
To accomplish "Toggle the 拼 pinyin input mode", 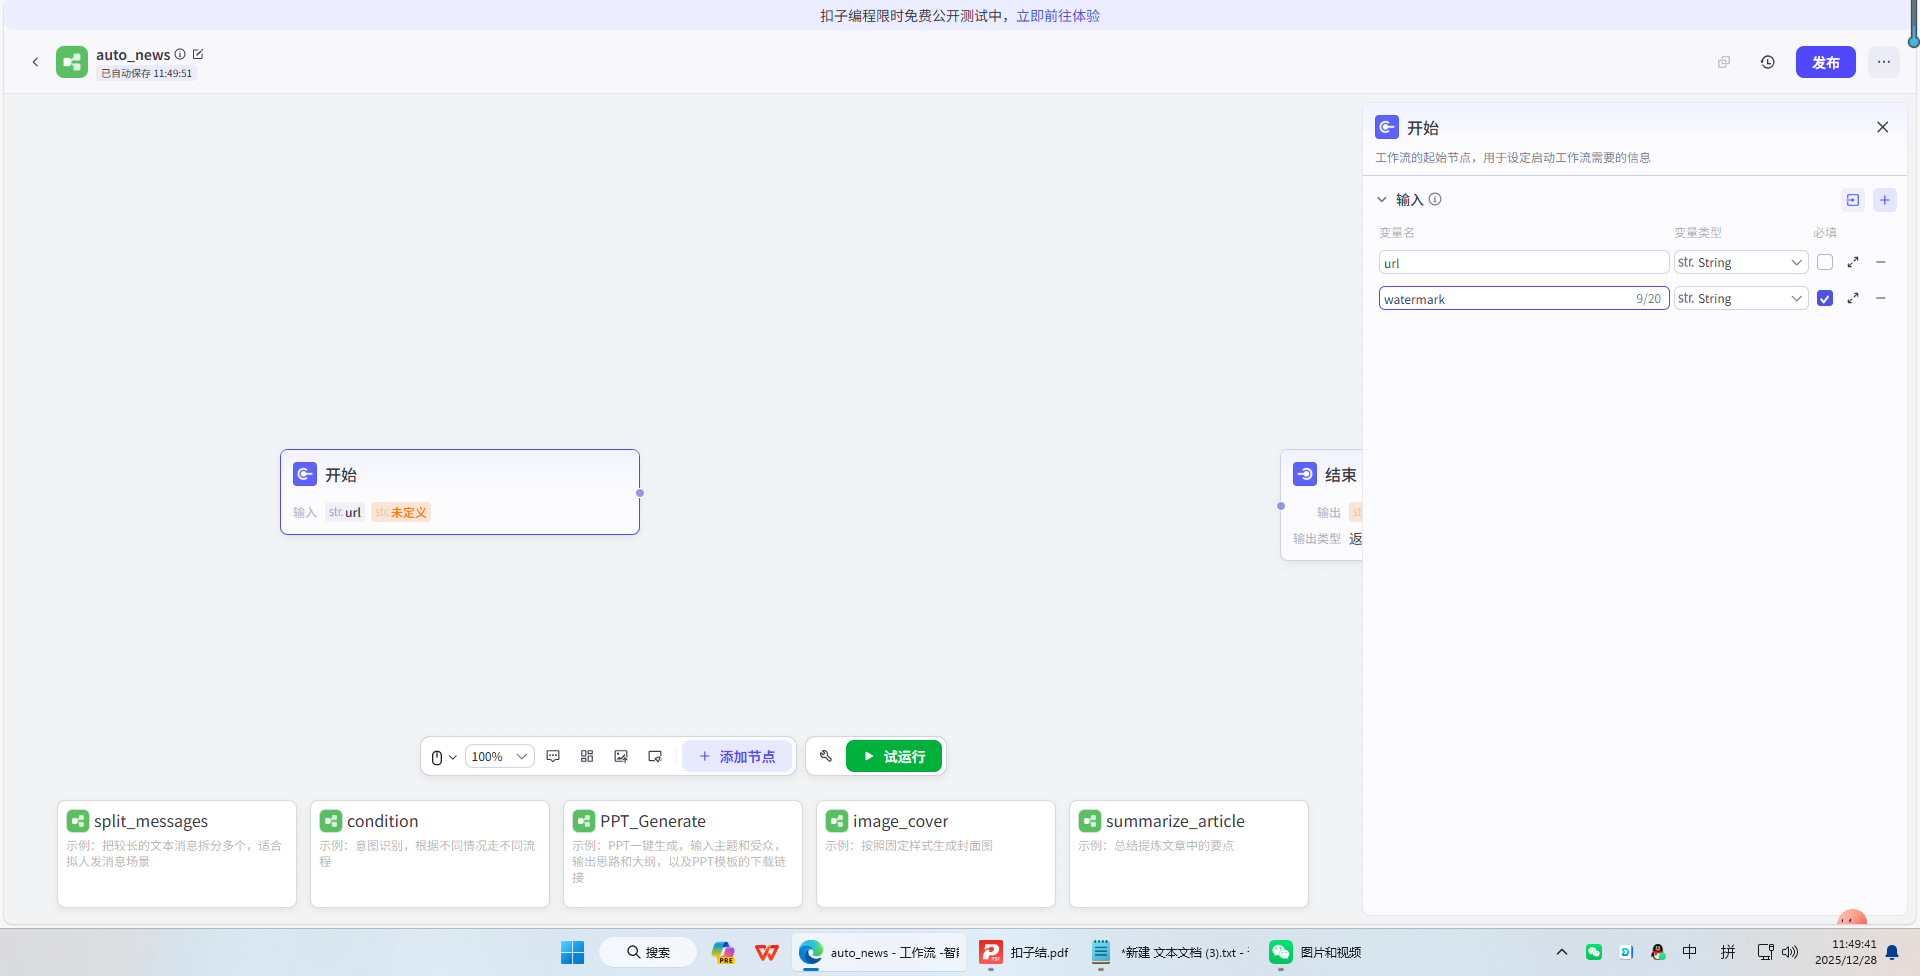I will [1728, 952].
